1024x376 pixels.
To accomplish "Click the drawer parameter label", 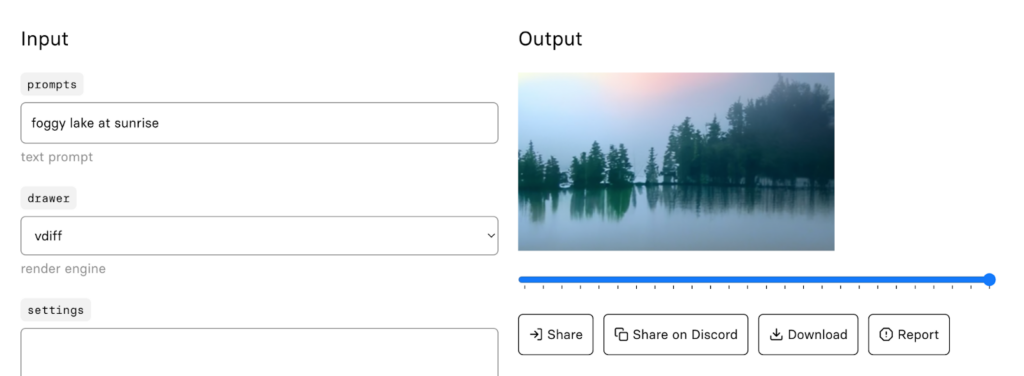I will point(48,198).
